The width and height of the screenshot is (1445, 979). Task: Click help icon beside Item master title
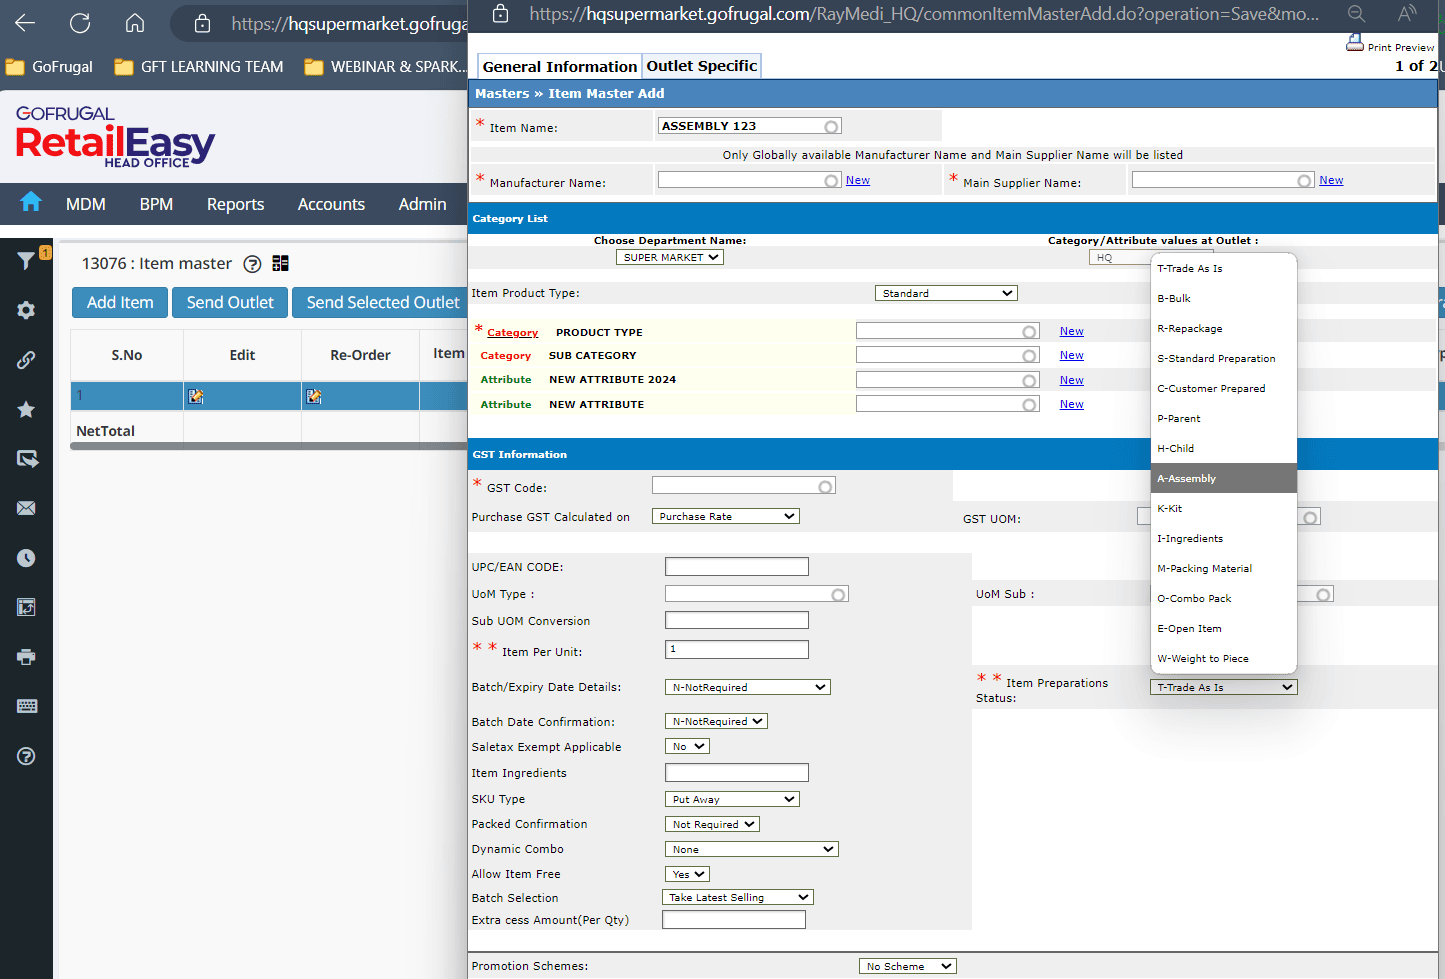click(253, 264)
